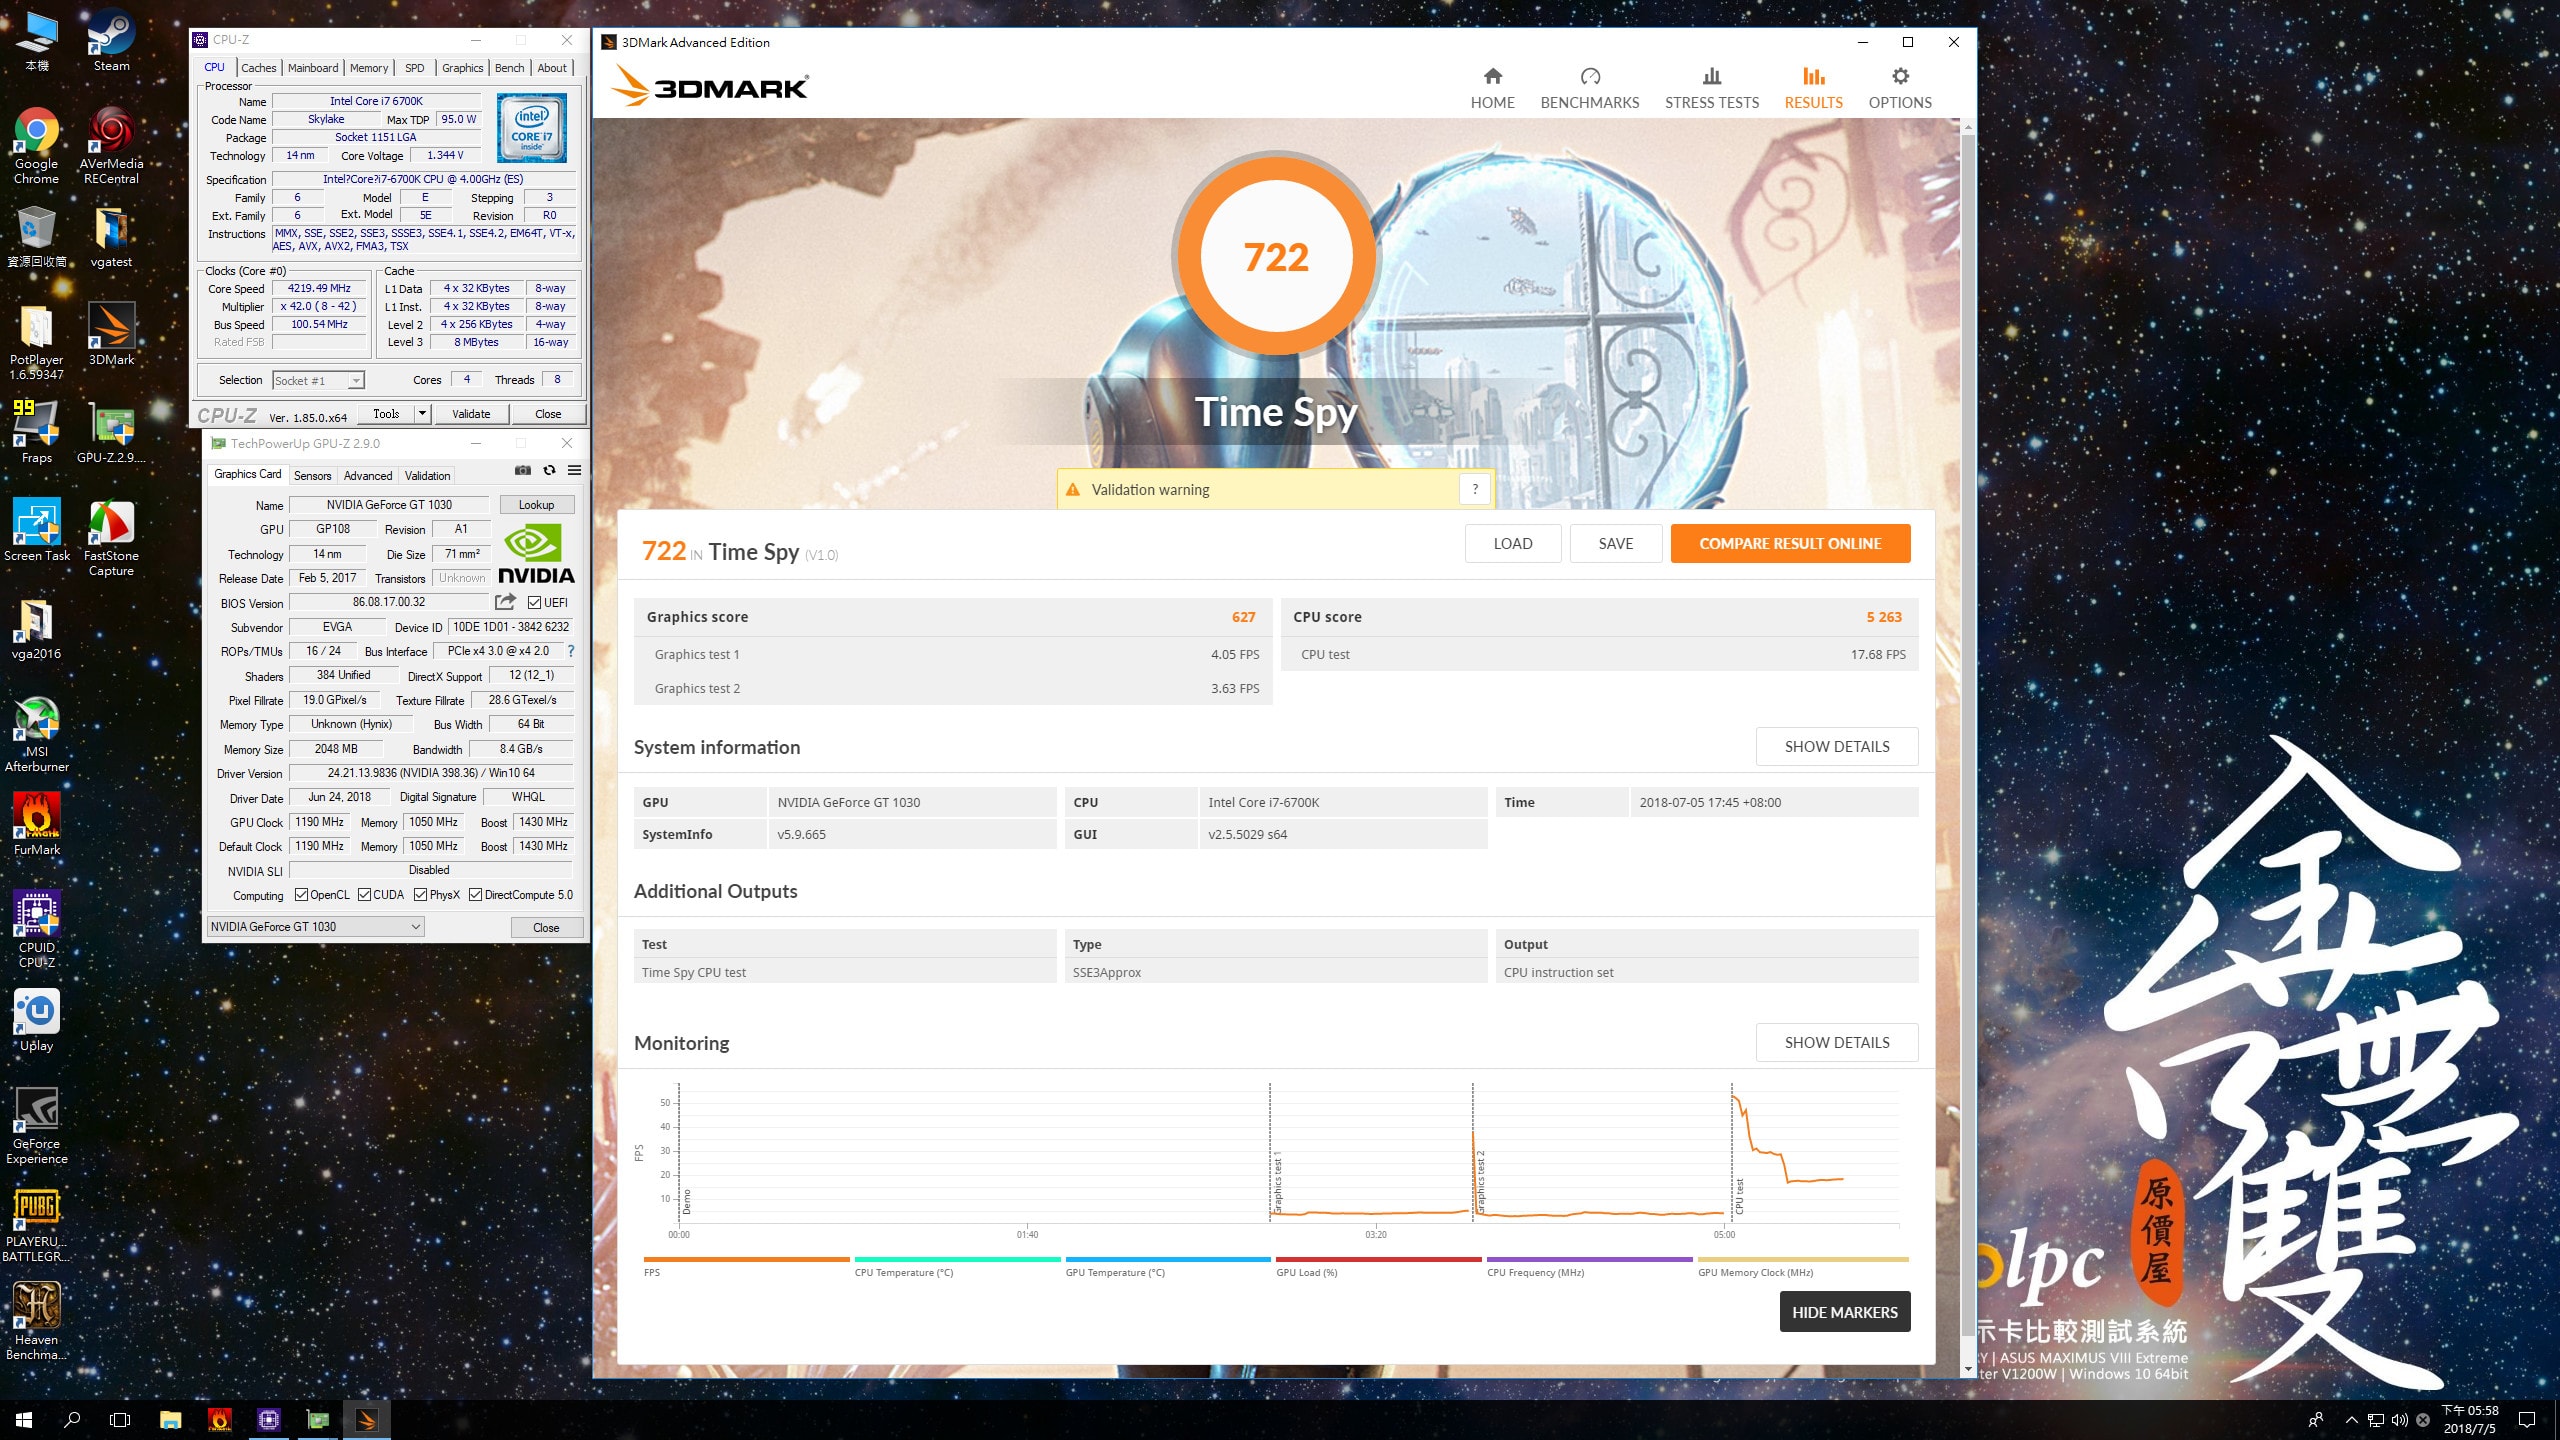Click SAVE result button
The height and width of the screenshot is (1440, 2560).
pos(1615,543)
